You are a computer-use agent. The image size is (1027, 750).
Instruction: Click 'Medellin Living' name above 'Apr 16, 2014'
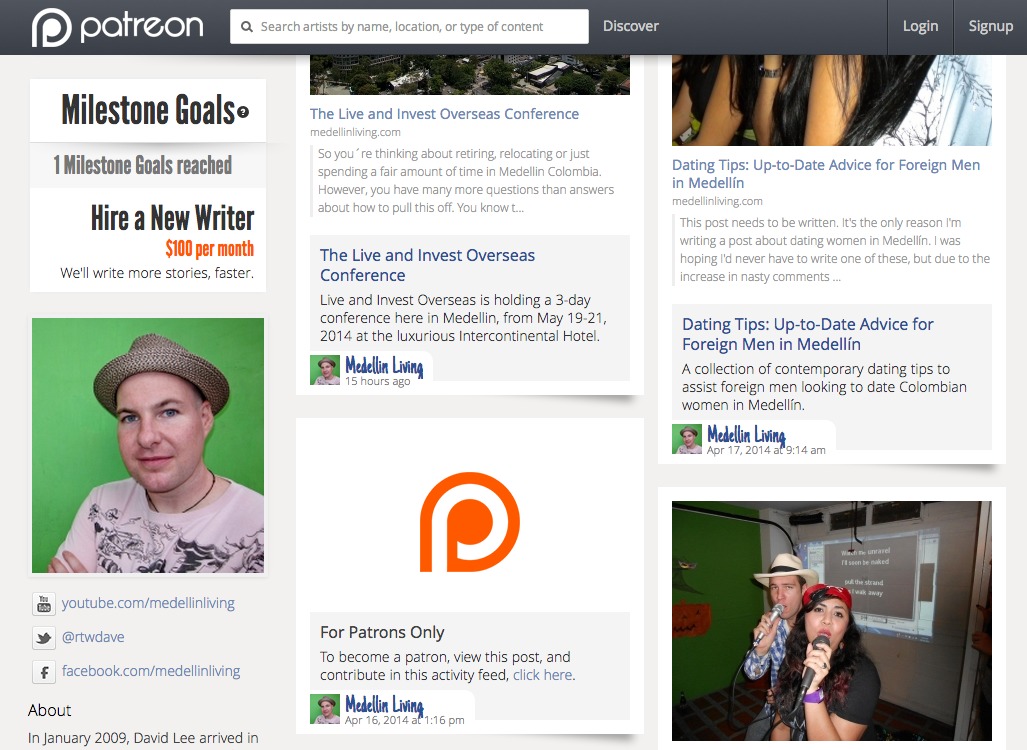pos(384,704)
